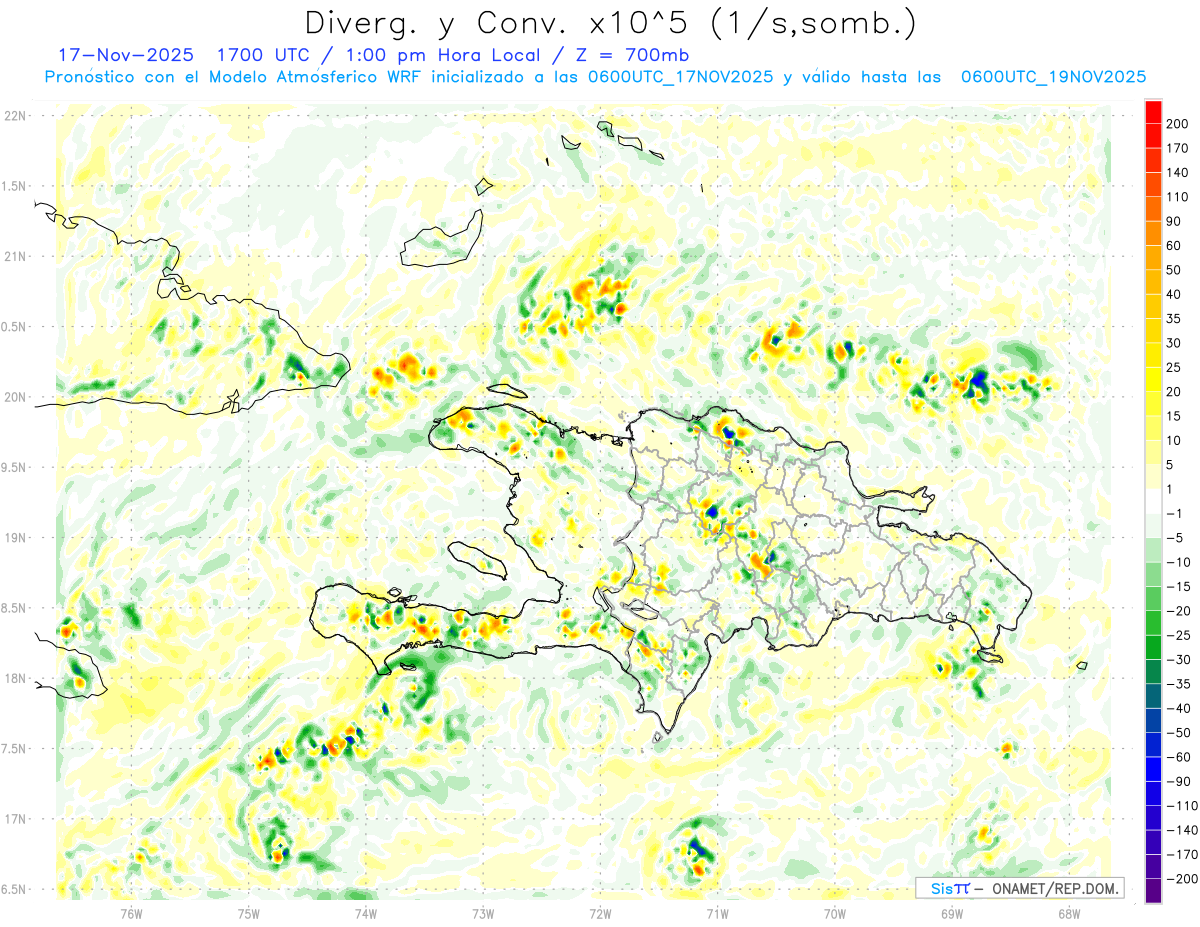Click the color bar value -25
This screenshot has height=927, width=1200.
point(1180,636)
